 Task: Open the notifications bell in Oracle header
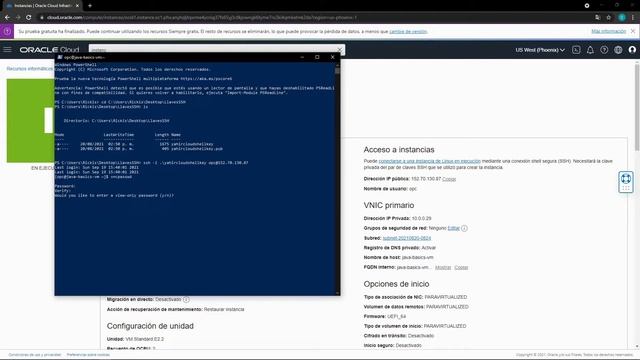pyautogui.click(x=590, y=50)
